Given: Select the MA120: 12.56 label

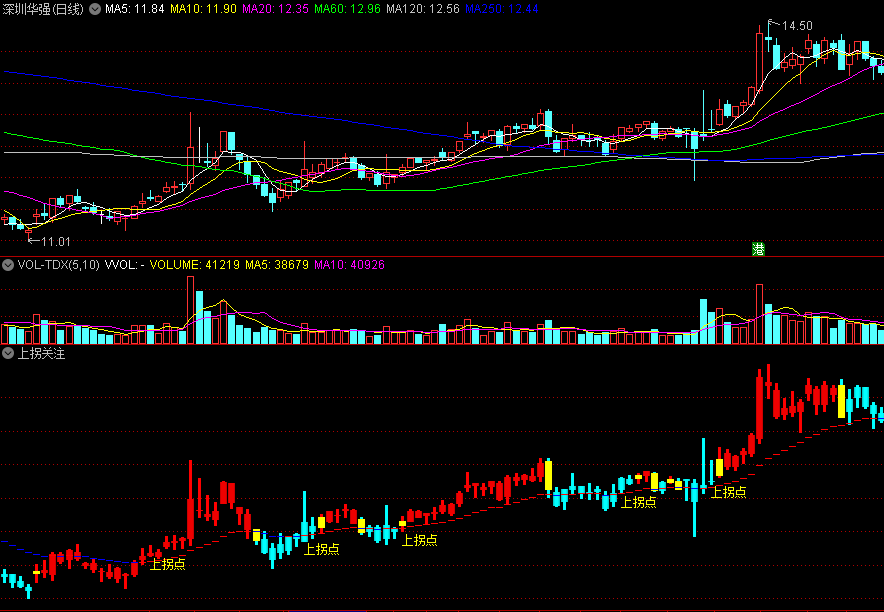Looking at the screenshot, I should click(423, 9).
